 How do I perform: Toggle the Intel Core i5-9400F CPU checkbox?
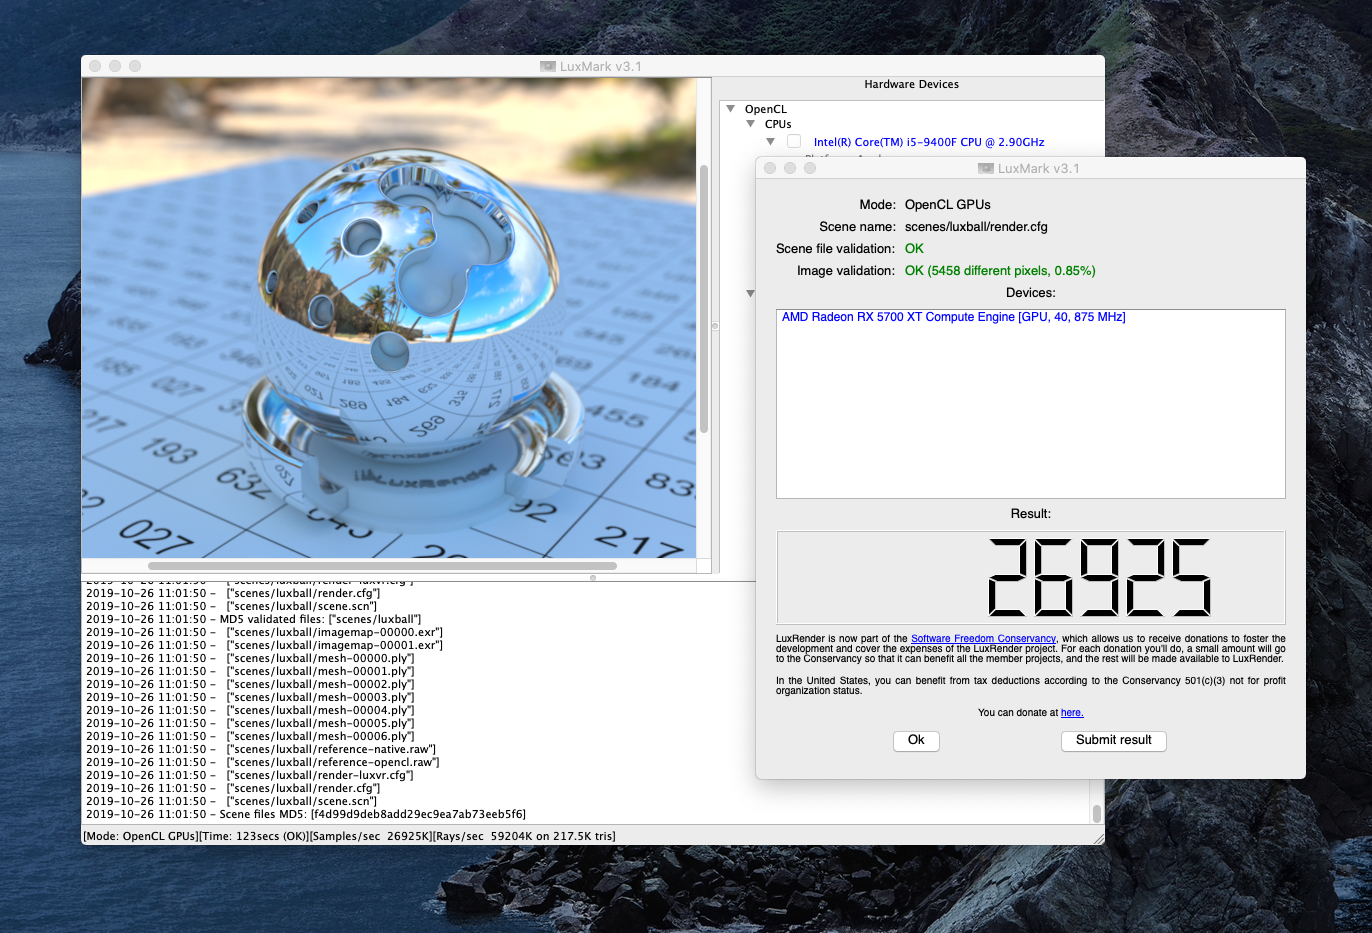[x=794, y=142]
